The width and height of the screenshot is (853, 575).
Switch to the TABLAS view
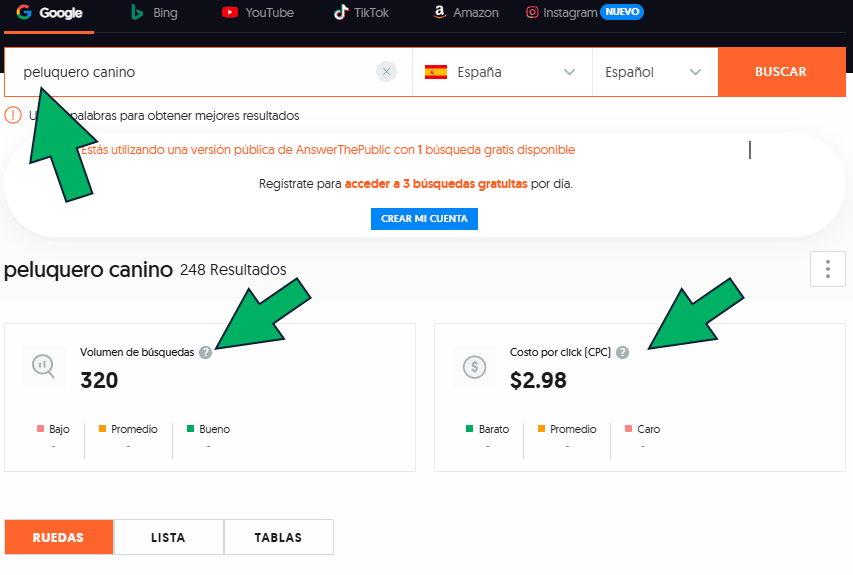(x=278, y=537)
